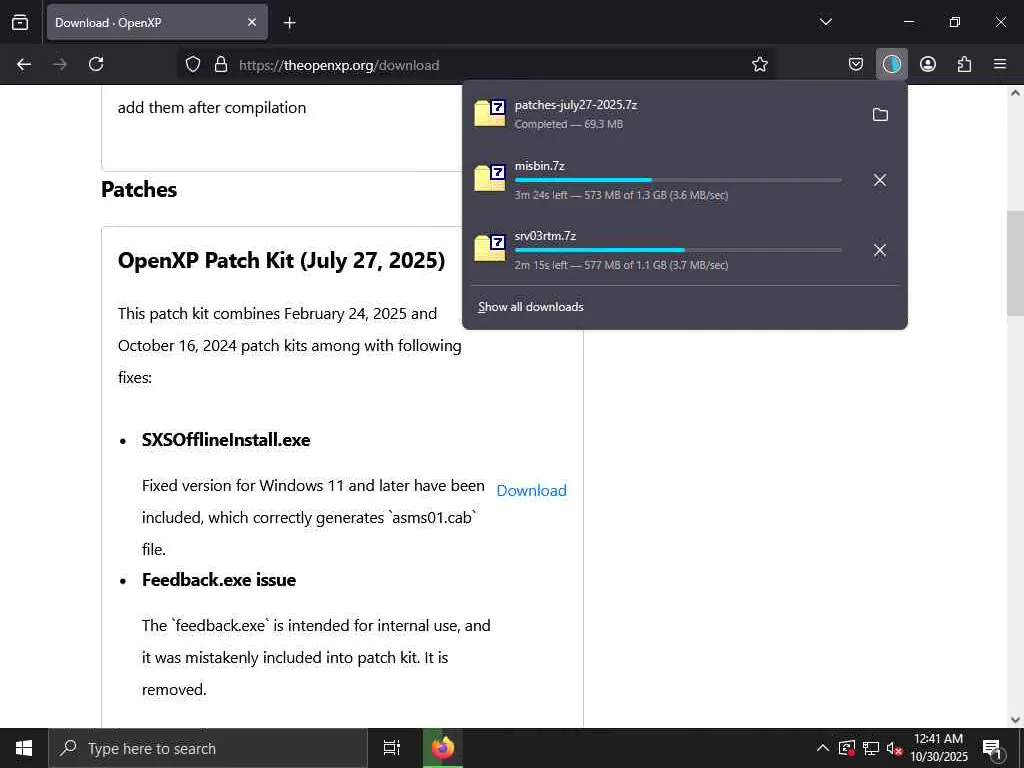Click the scrollbar up arrow
The height and width of the screenshot is (768, 1024).
point(1015,93)
